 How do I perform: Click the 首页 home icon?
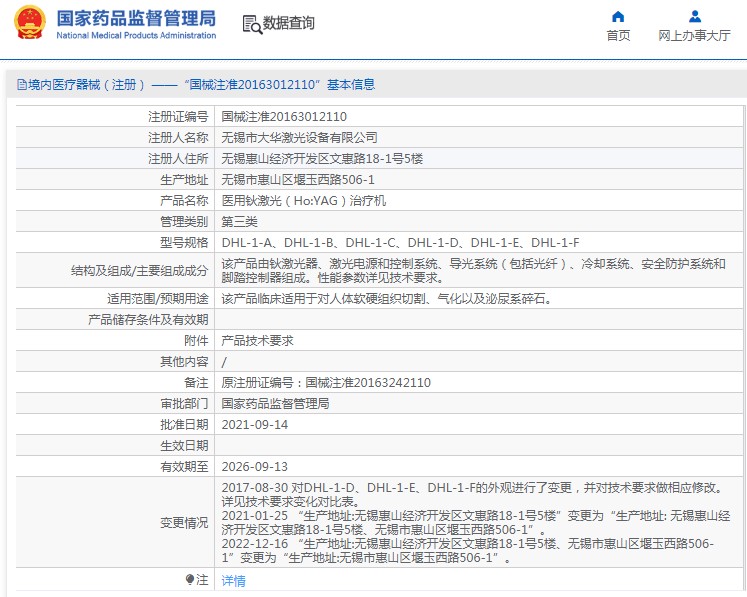click(x=618, y=17)
